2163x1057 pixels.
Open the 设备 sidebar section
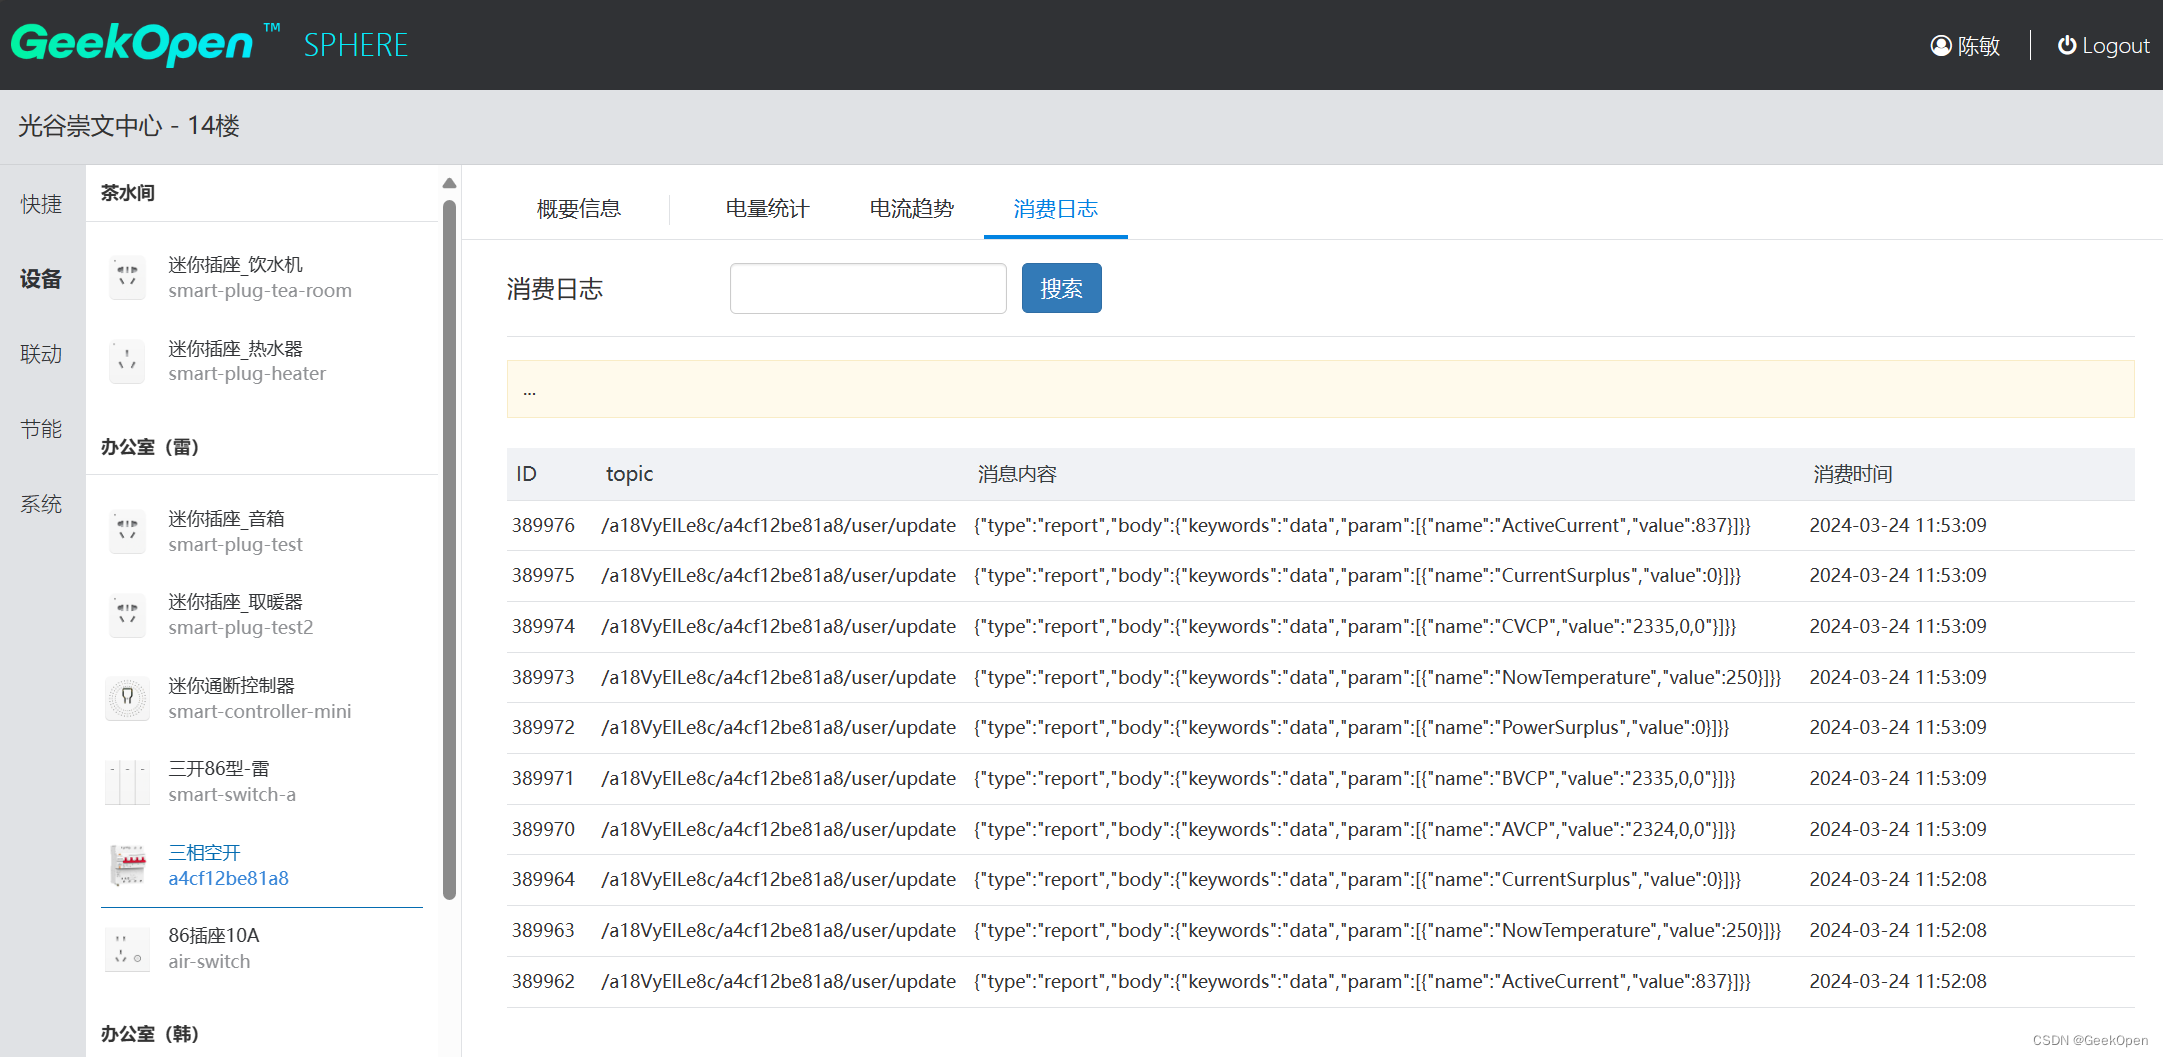point(41,279)
